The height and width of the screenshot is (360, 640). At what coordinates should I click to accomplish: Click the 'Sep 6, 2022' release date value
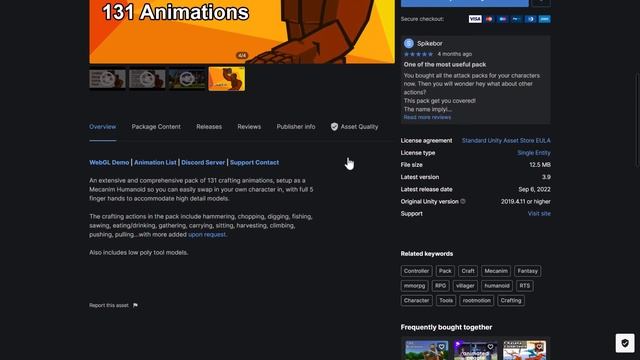534,189
